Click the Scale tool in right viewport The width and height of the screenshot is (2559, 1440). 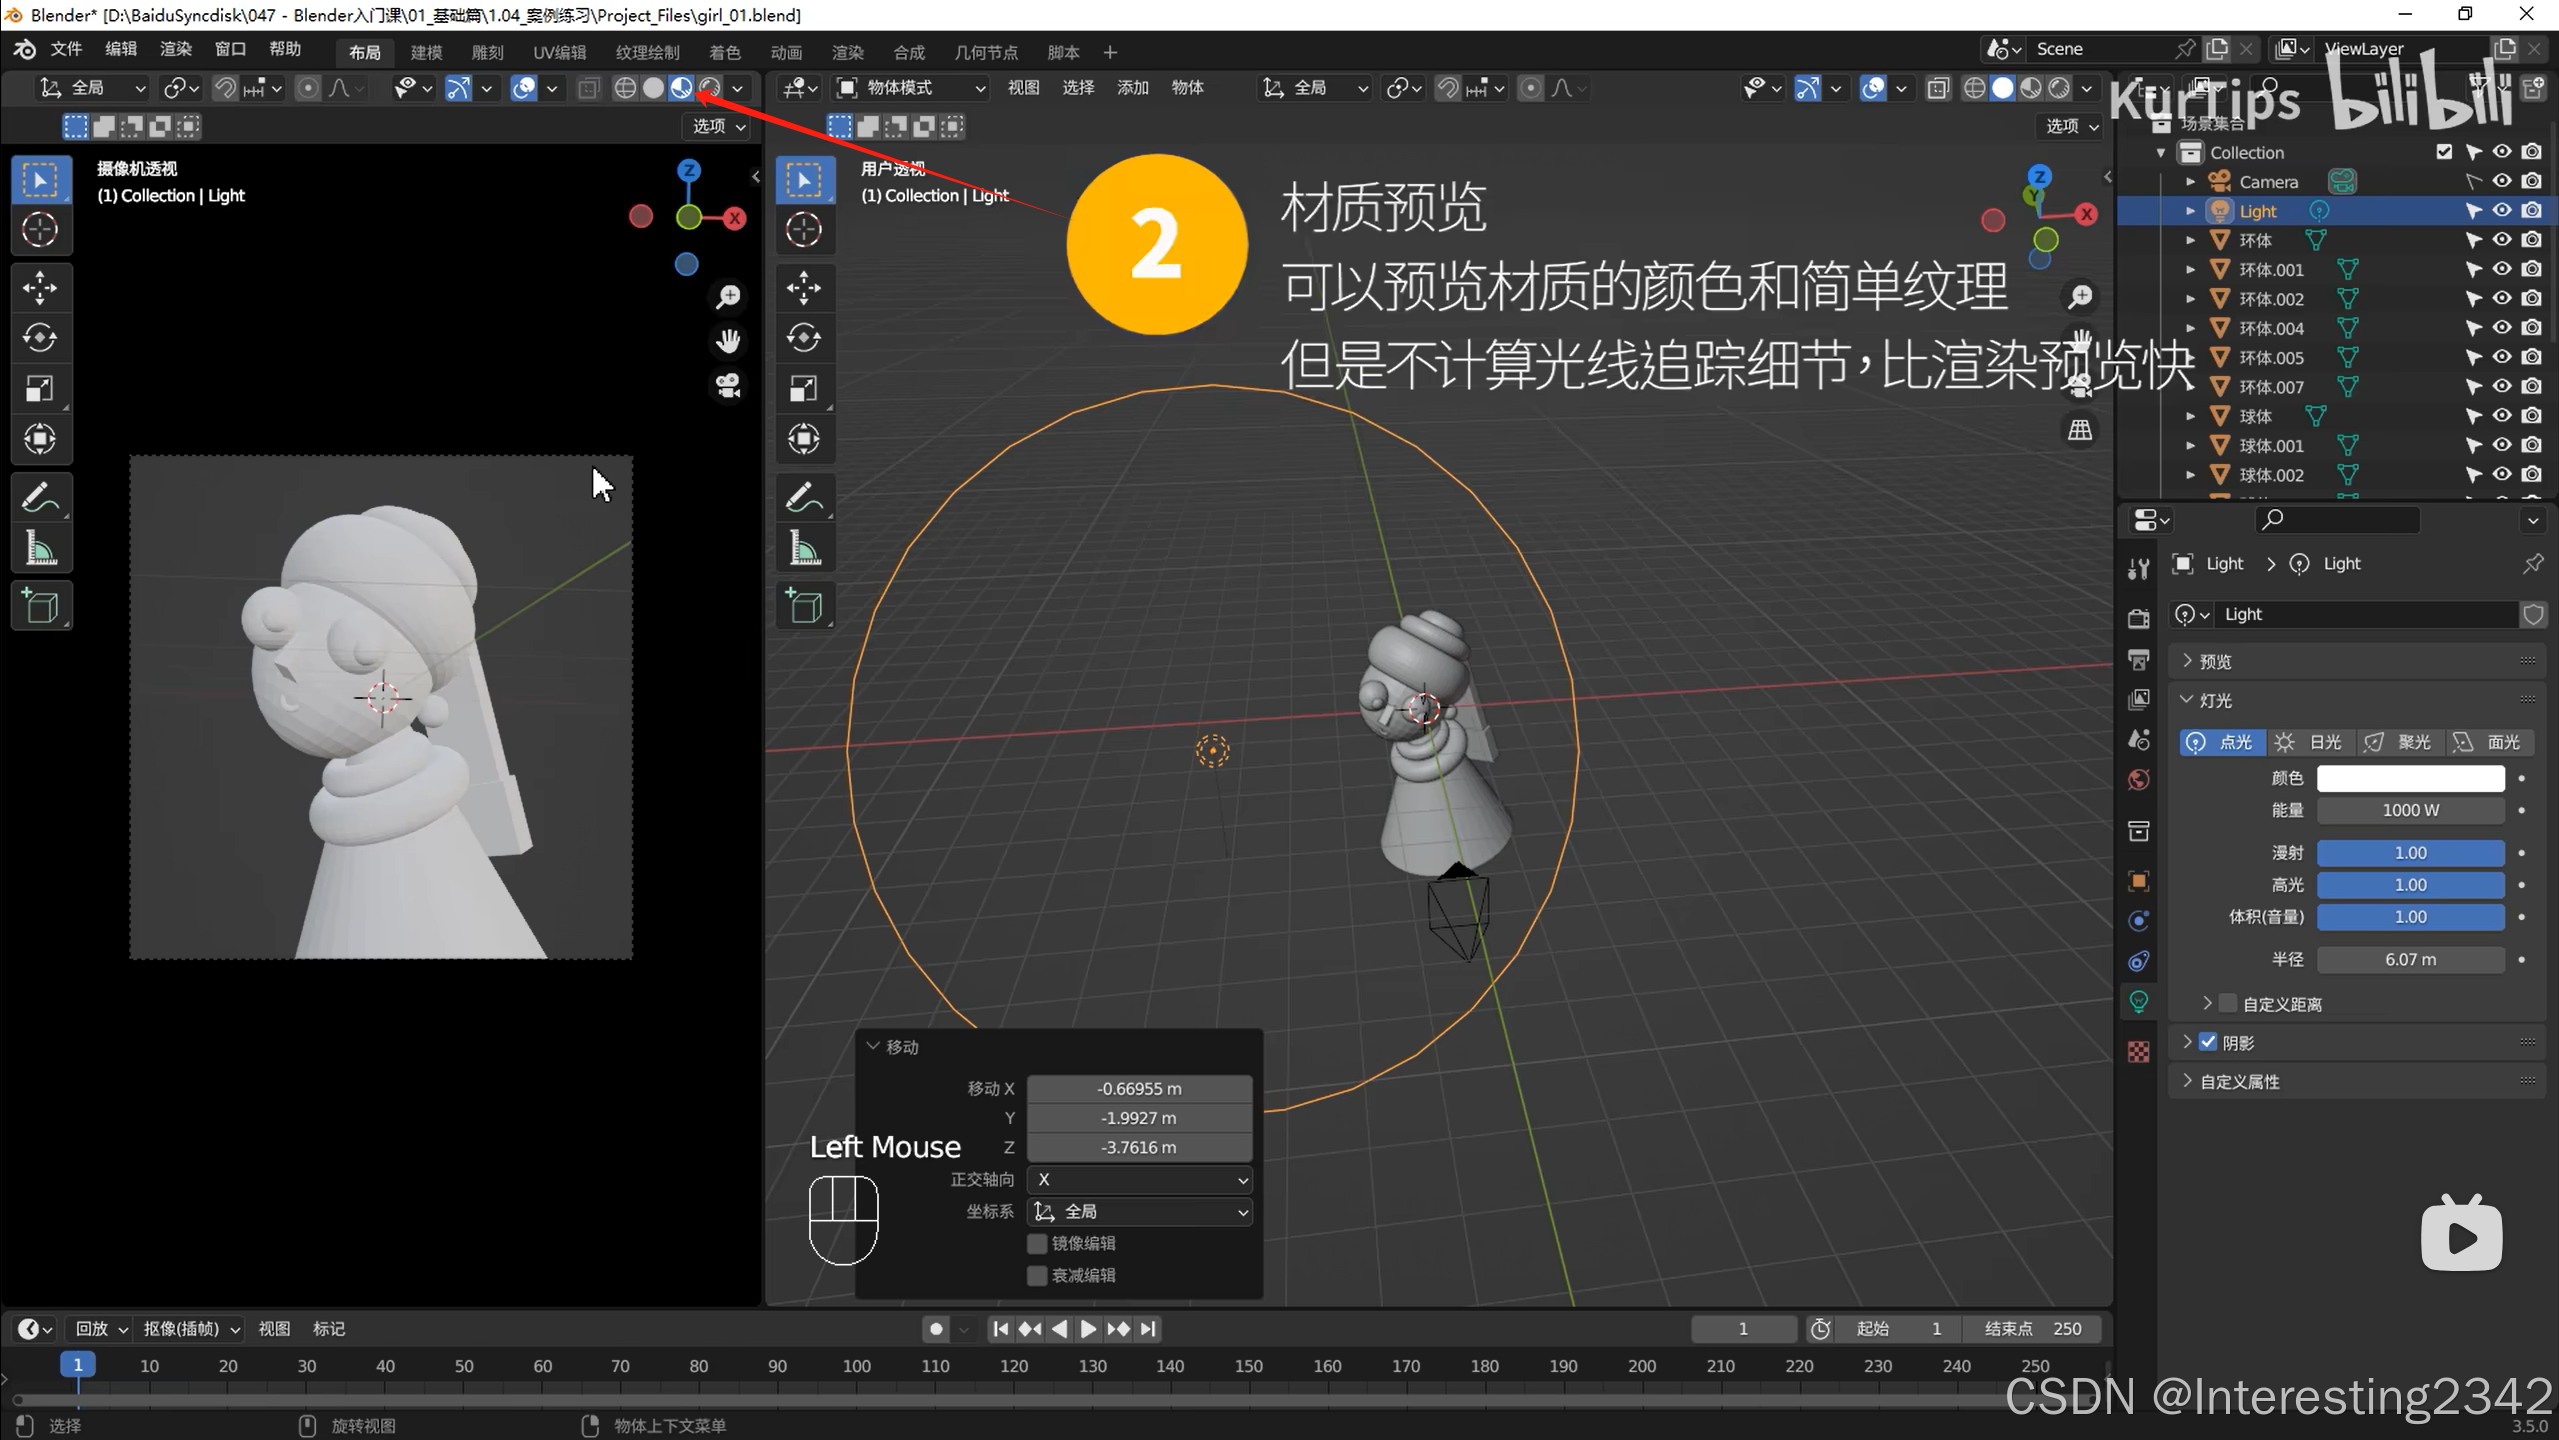pyautogui.click(x=804, y=388)
